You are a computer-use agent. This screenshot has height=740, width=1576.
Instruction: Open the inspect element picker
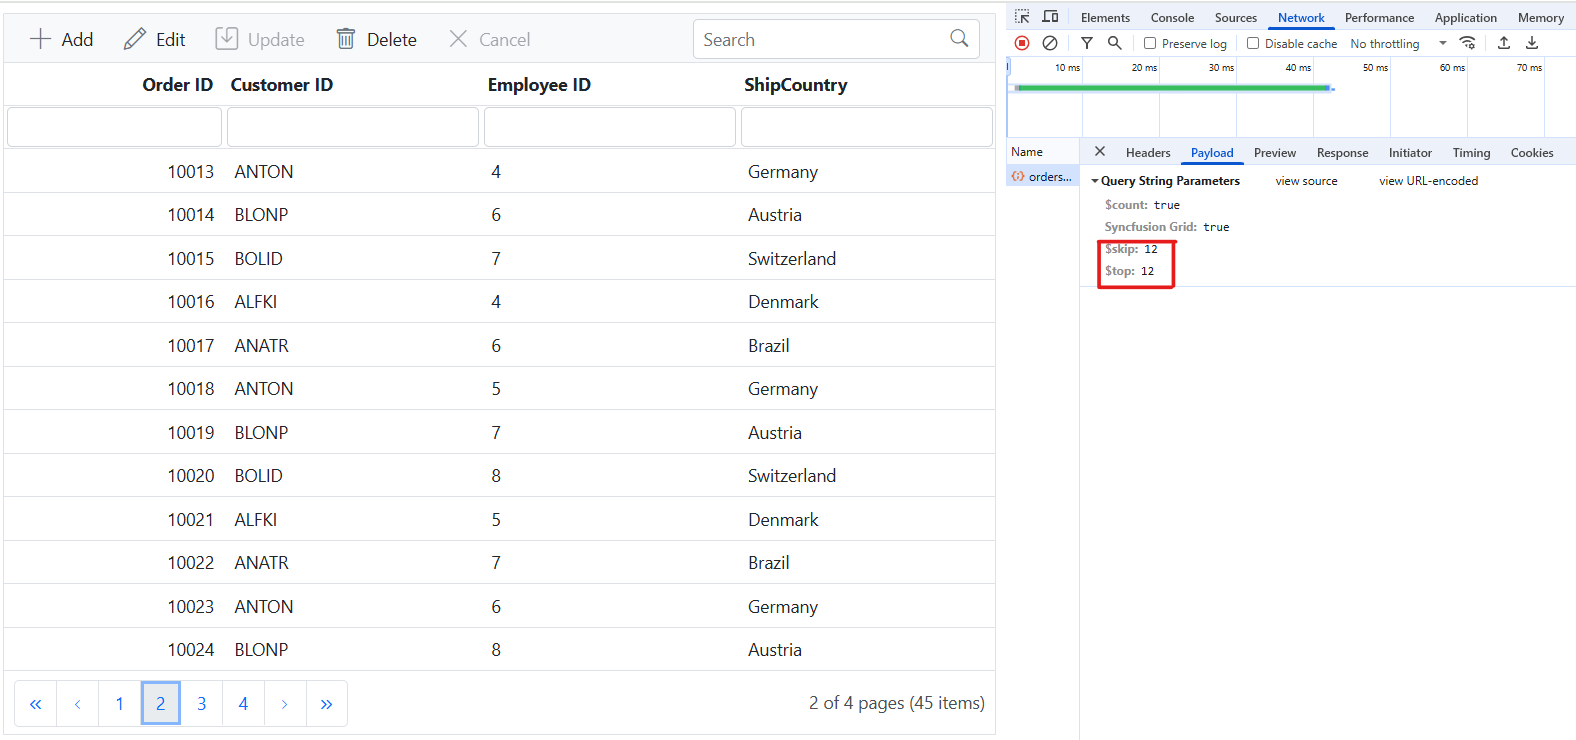[1022, 17]
